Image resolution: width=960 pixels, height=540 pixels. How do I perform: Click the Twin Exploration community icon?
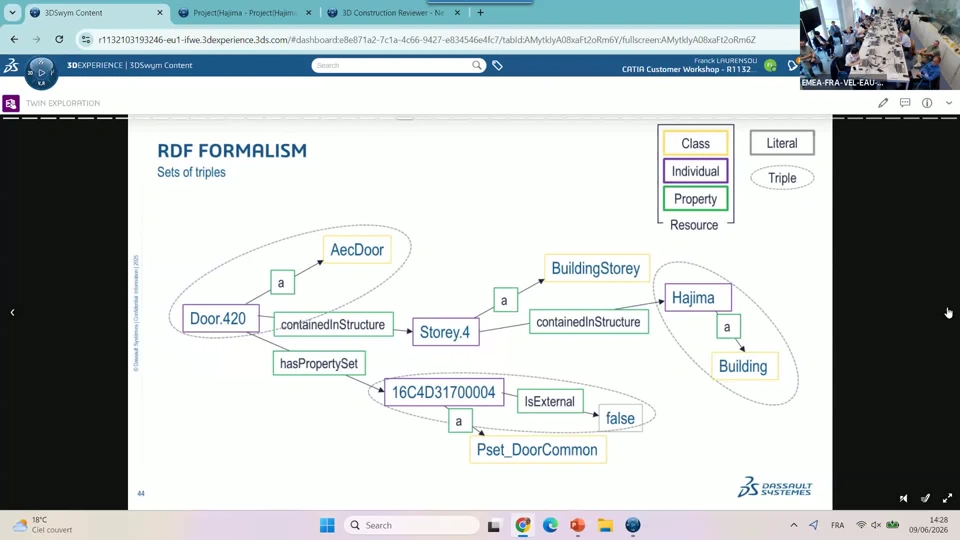click(x=11, y=103)
